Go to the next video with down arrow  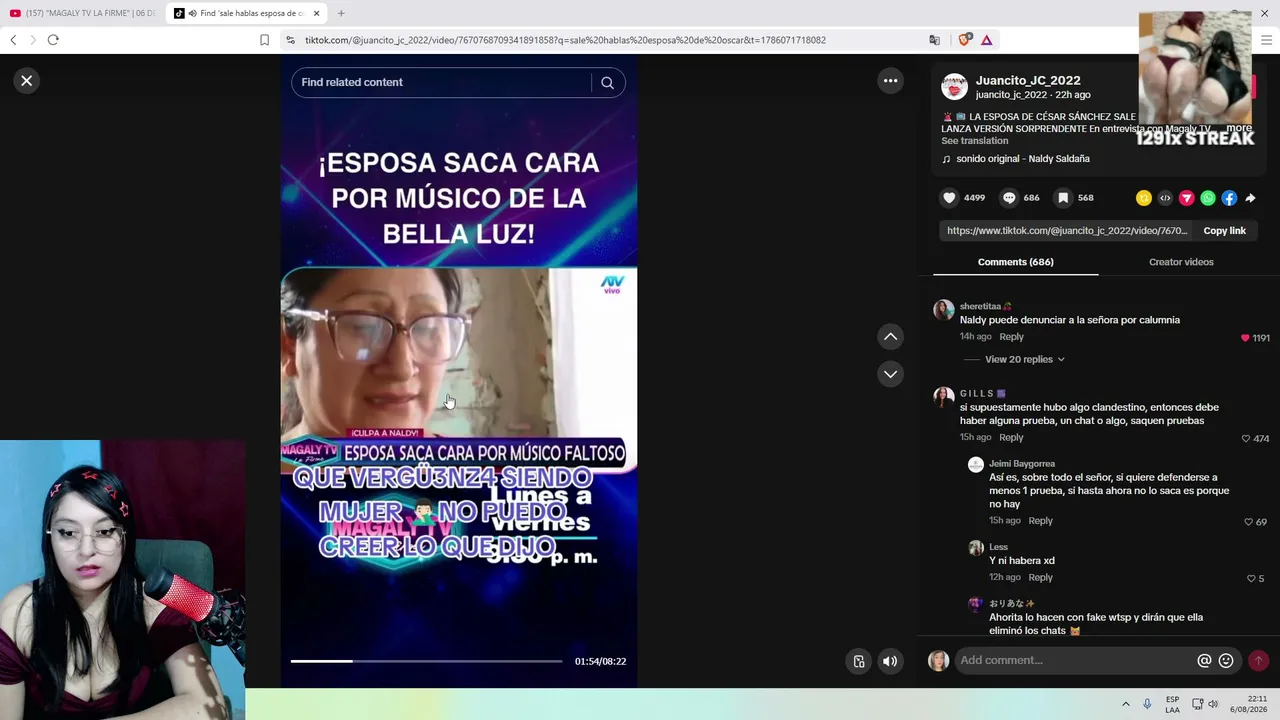tap(890, 374)
